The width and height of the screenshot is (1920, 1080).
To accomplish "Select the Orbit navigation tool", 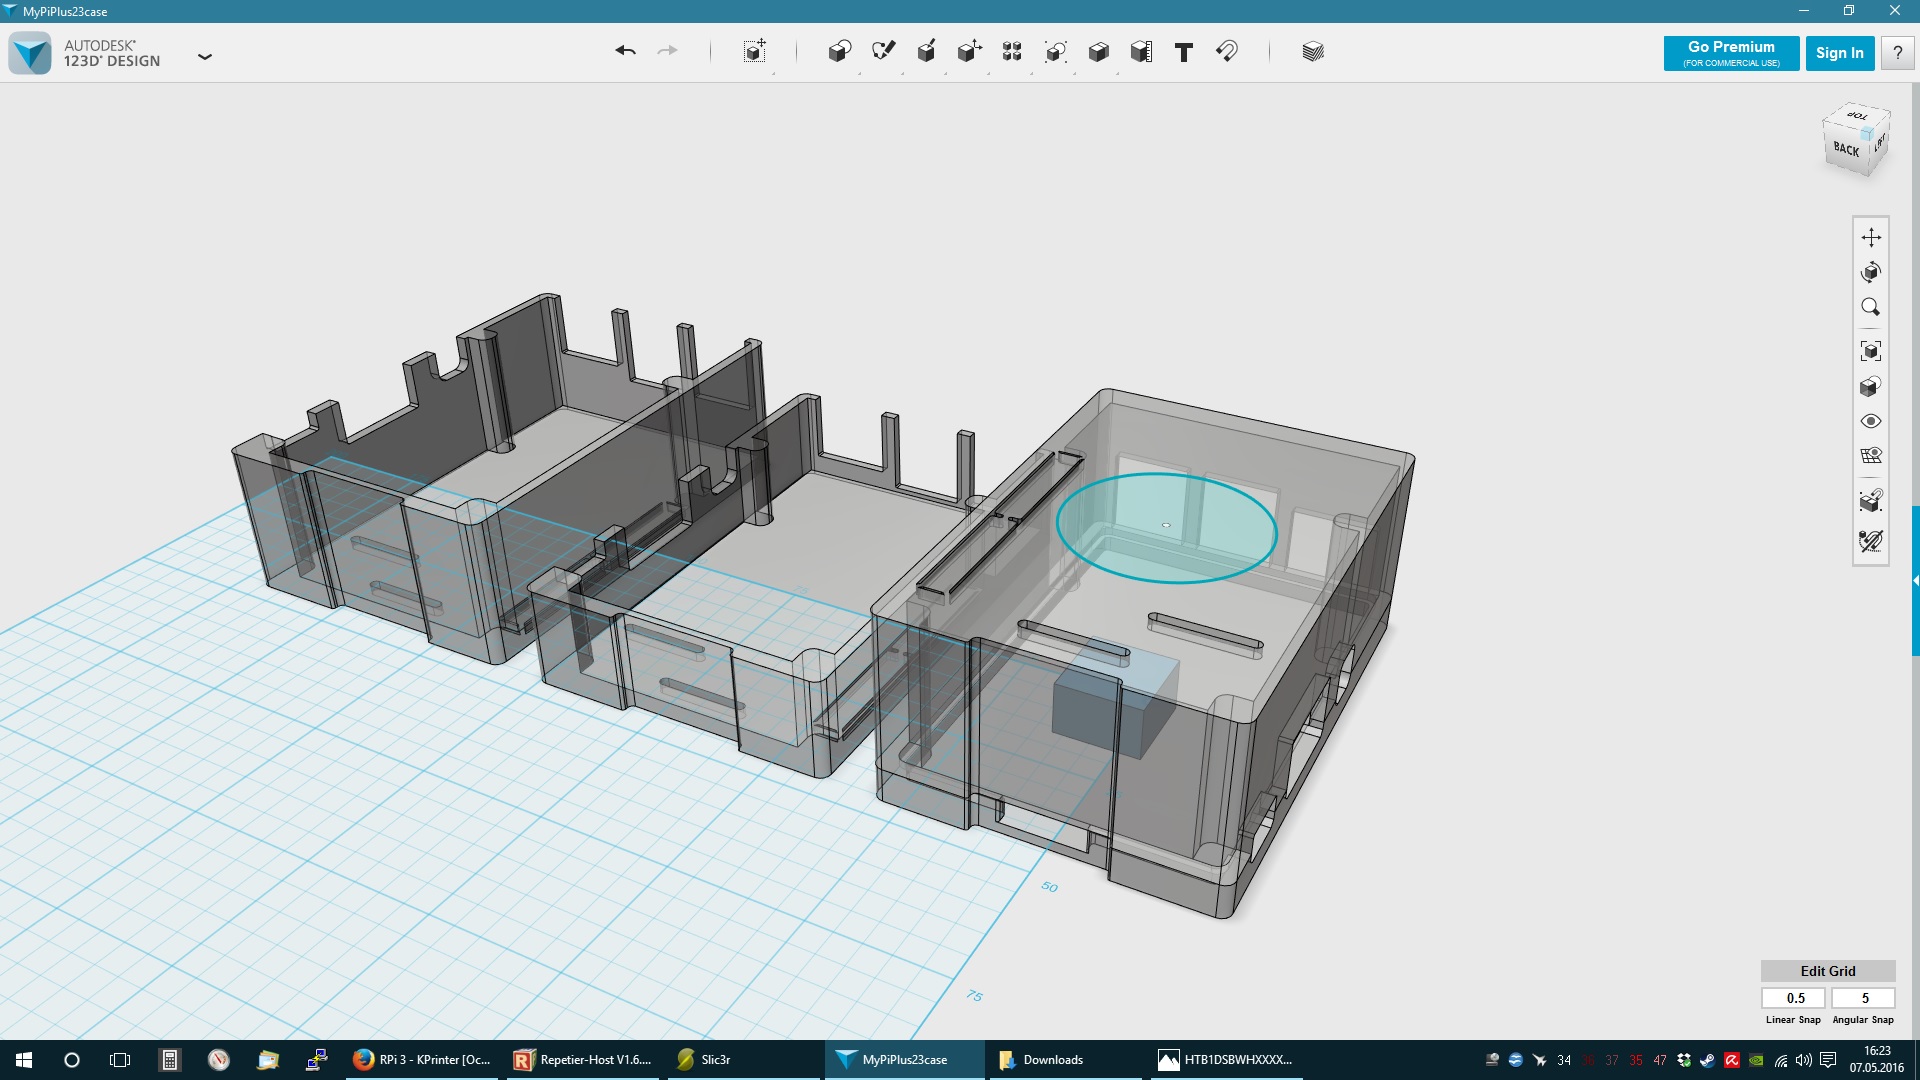I will 1870,272.
